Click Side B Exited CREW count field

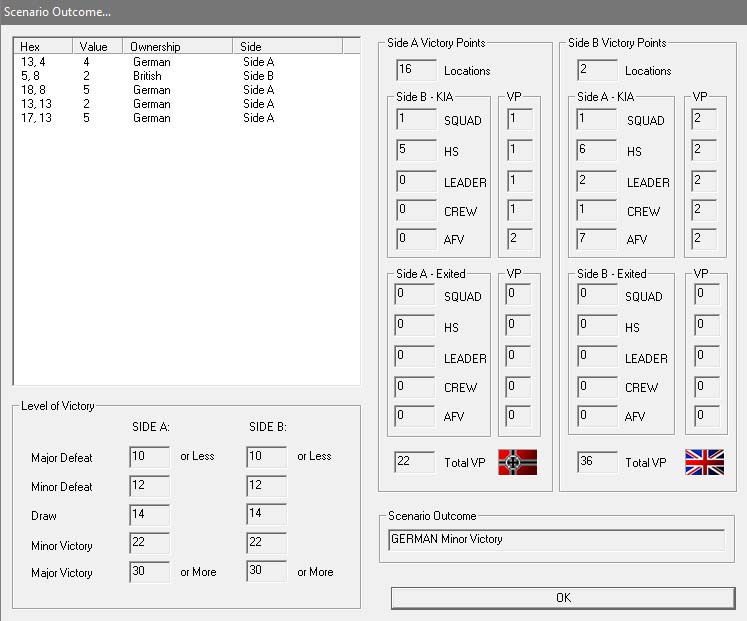point(597,387)
